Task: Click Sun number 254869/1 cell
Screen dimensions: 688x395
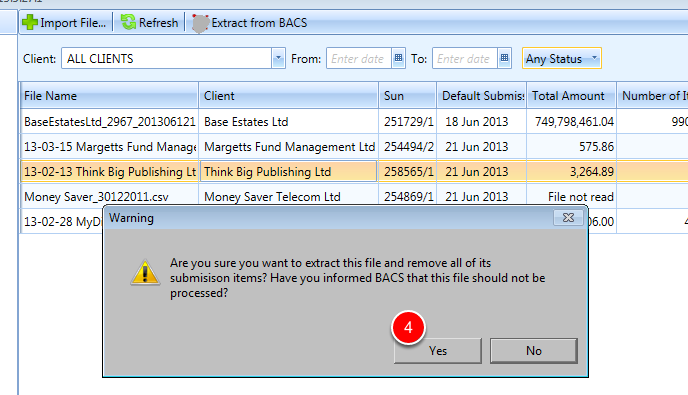Action: click(x=408, y=195)
